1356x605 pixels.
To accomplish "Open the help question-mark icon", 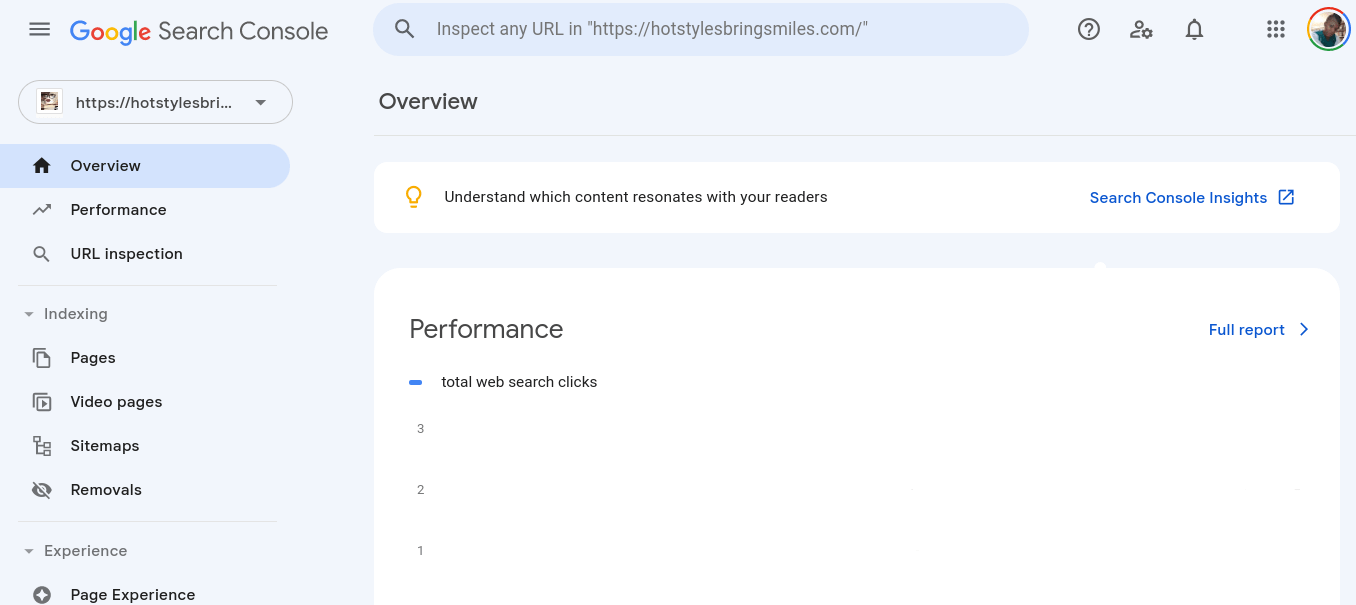I will [1088, 29].
